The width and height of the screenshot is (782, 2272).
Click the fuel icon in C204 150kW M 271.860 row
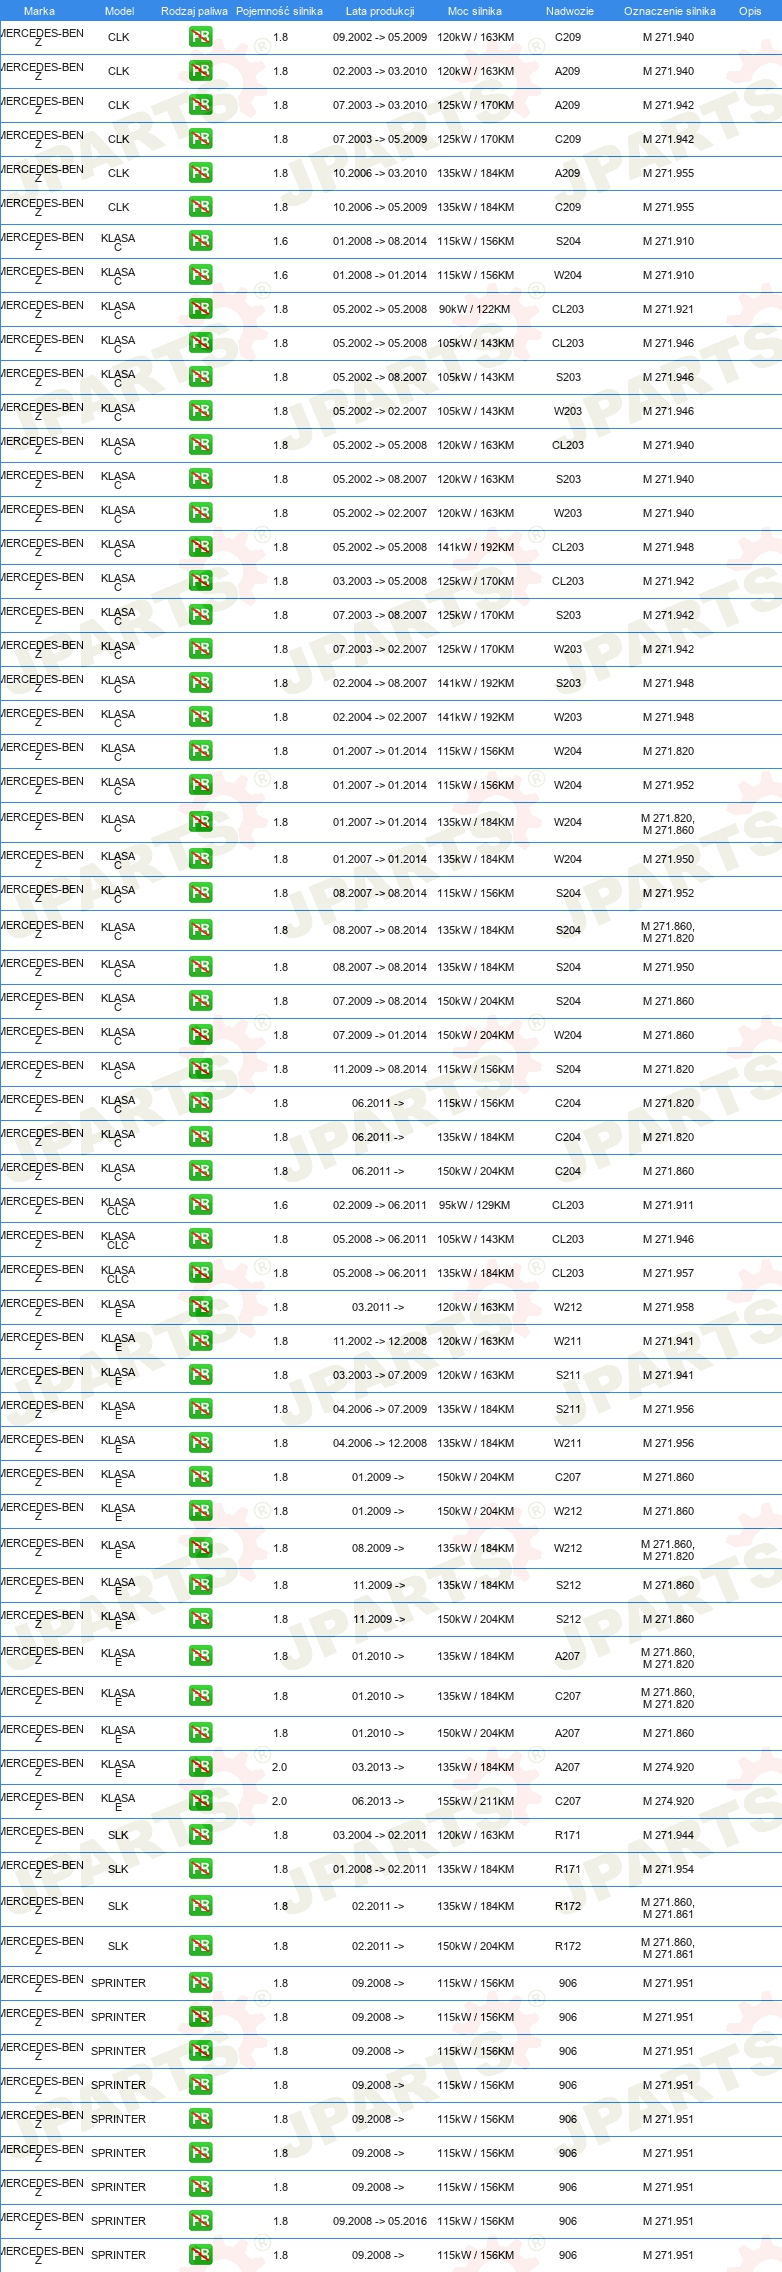(x=200, y=1172)
